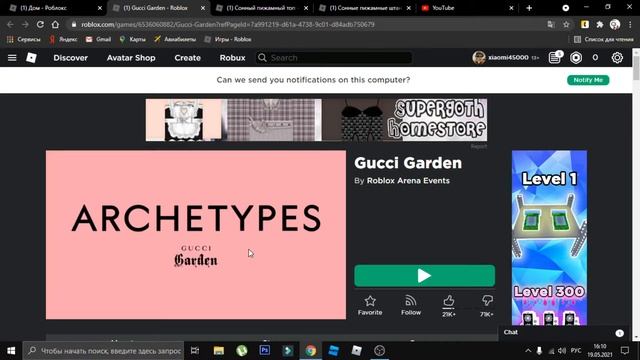Image resolution: width=640 pixels, height=360 pixels.
Task: Click the Windows taskbar search box
Action: 103,351
